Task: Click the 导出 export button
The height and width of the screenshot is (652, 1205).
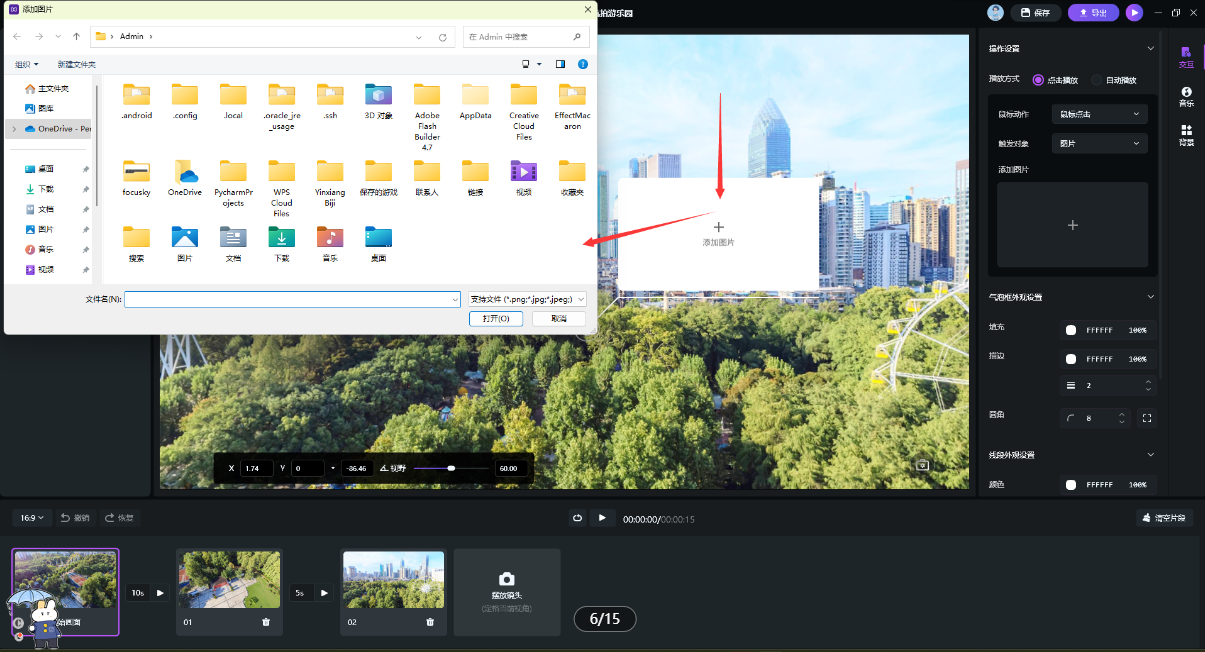Action: click(x=1093, y=12)
